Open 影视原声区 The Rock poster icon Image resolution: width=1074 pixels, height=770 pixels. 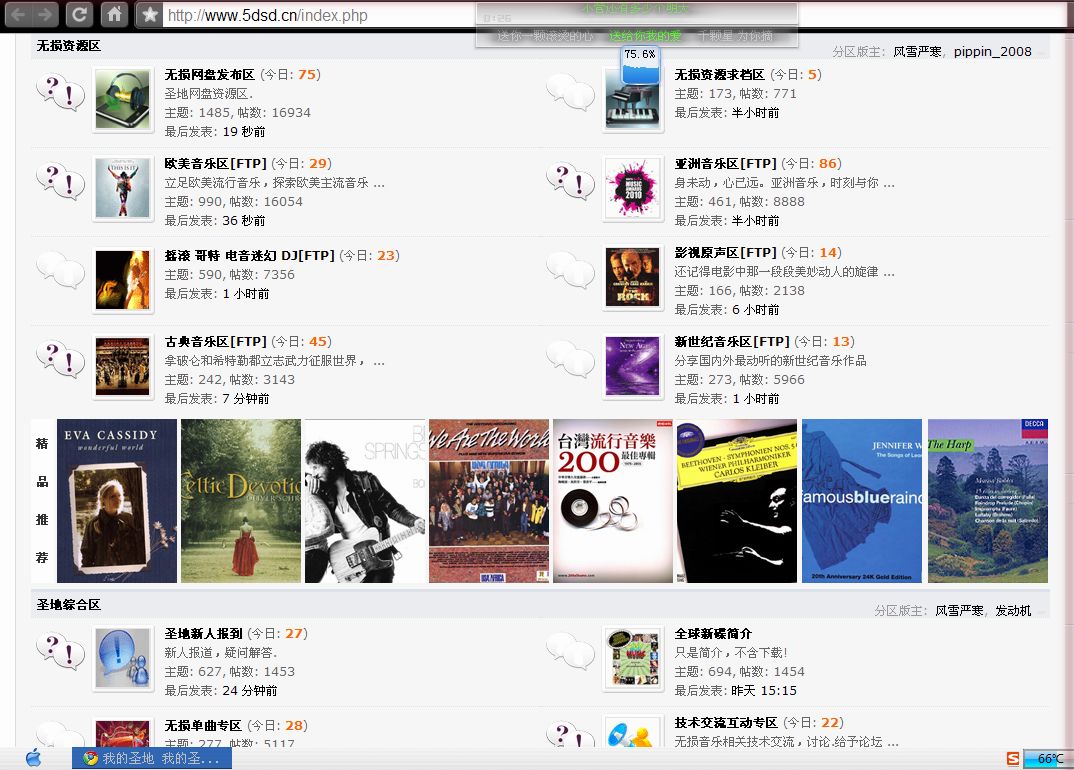(x=633, y=277)
